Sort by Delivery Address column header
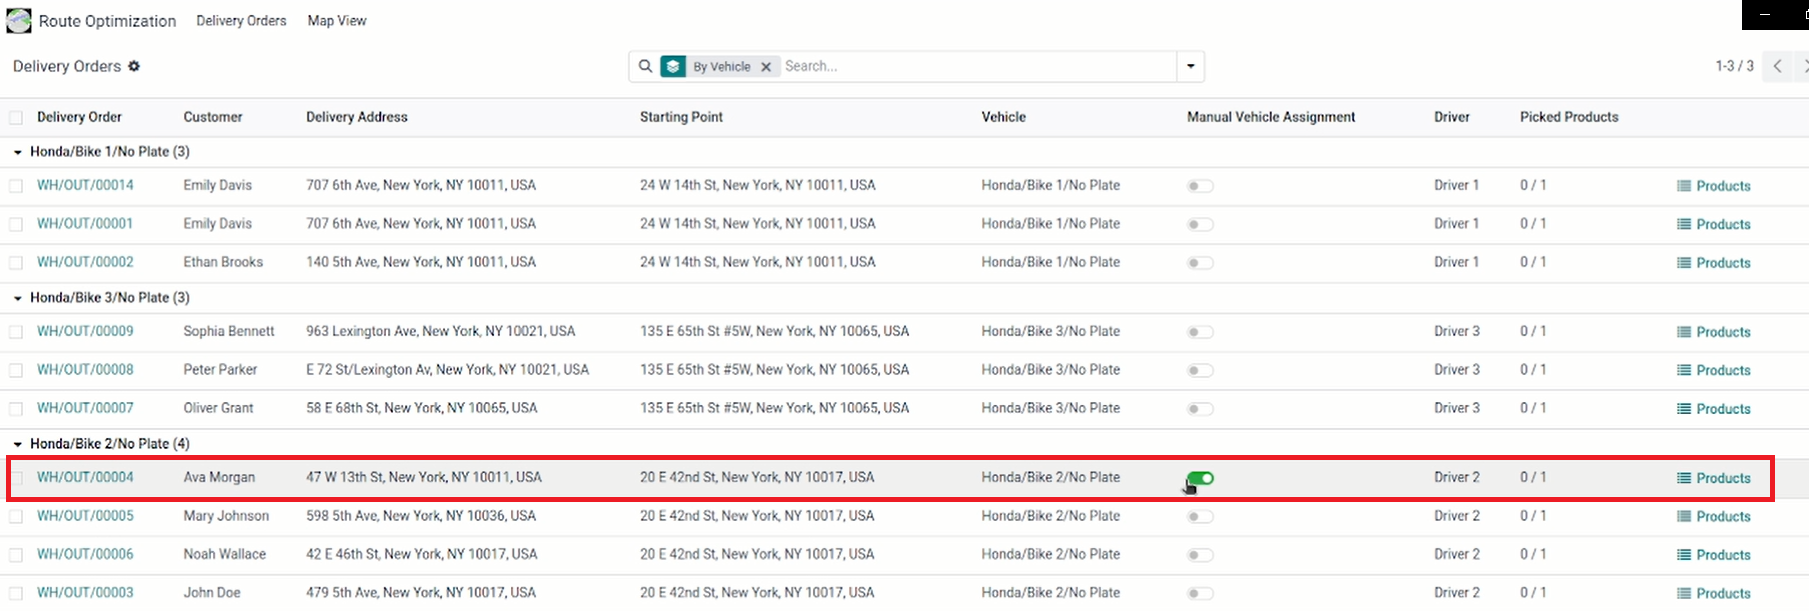The image size is (1809, 611). point(357,117)
